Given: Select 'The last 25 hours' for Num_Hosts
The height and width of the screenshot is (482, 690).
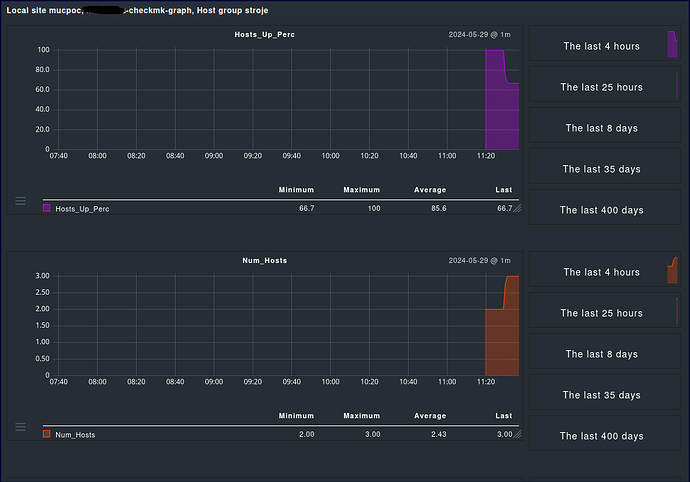Looking at the screenshot, I should [x=601, y=313].
